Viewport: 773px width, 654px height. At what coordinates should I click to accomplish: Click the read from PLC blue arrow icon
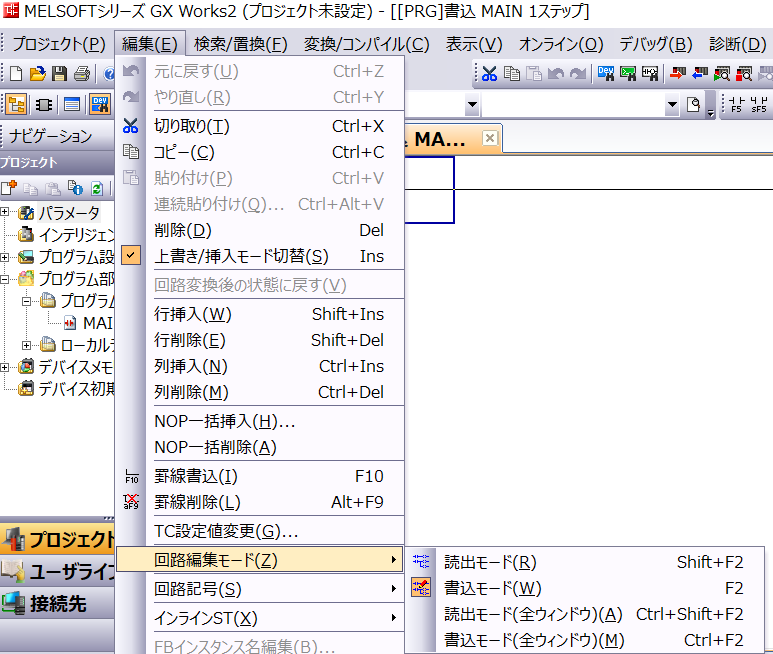pos(700,74)
